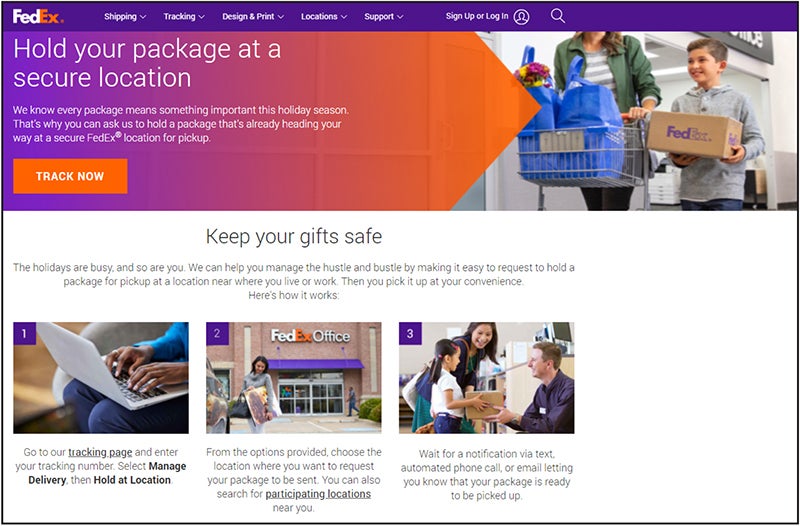Open the Support menu
Viewport: 800px width, 526px height.
[384, 16]
